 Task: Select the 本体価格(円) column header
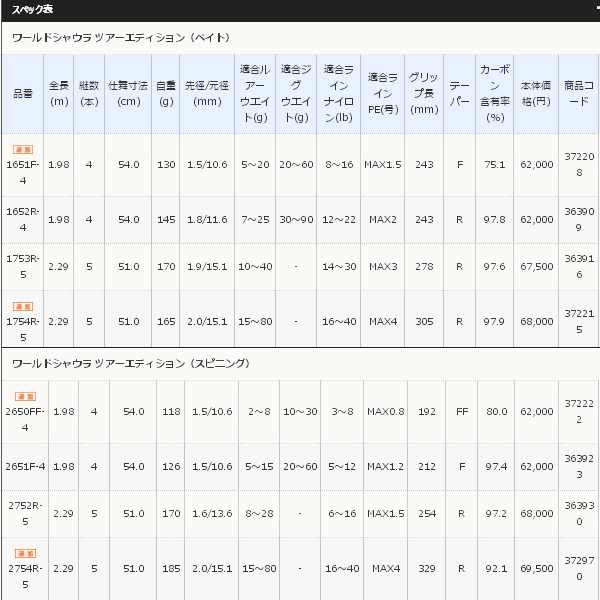pyautogui.click(x=536, y=93)
